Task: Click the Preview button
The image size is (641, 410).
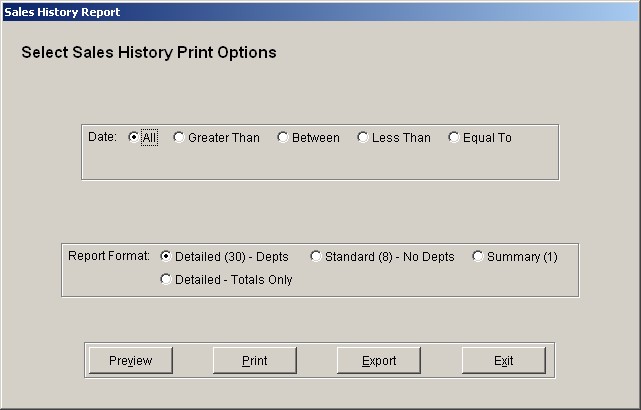Action: [x=131, y=361]
